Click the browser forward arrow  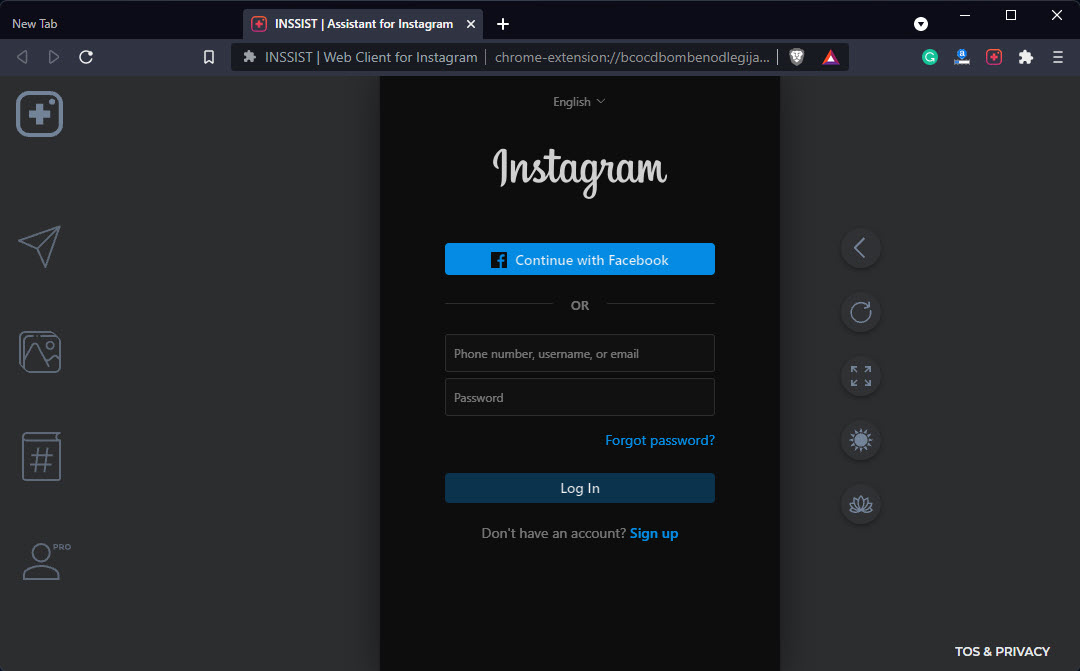(x=54, y=57)
